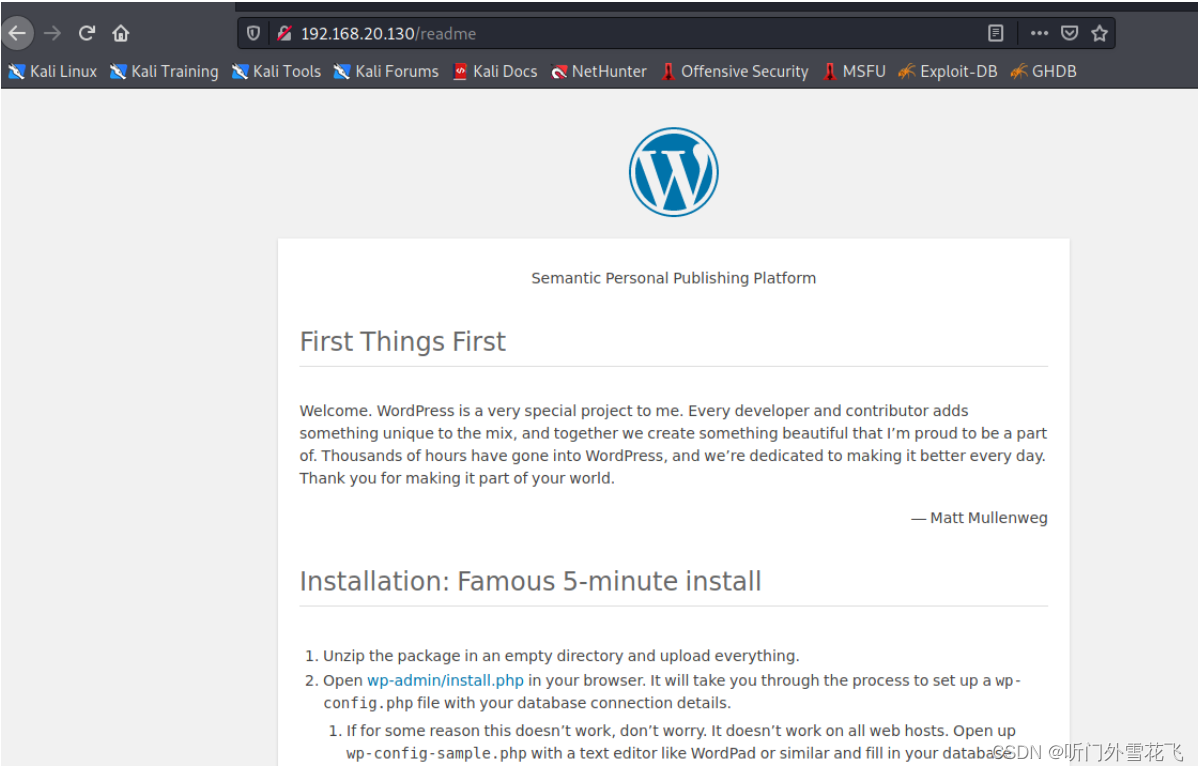Bookmark this page with the star icon
1199x771 pixels.
point(1099,33)
